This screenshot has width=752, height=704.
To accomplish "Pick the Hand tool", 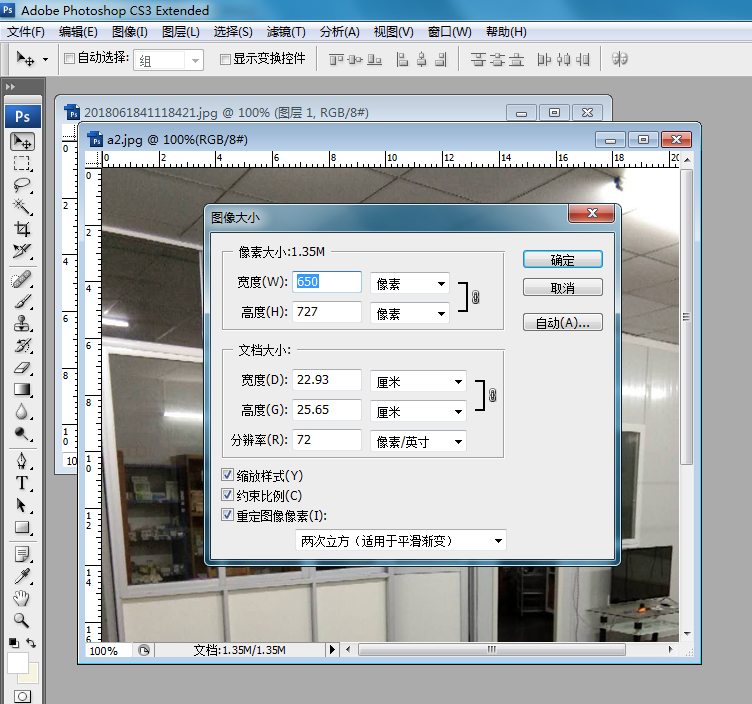I will 22,598.
